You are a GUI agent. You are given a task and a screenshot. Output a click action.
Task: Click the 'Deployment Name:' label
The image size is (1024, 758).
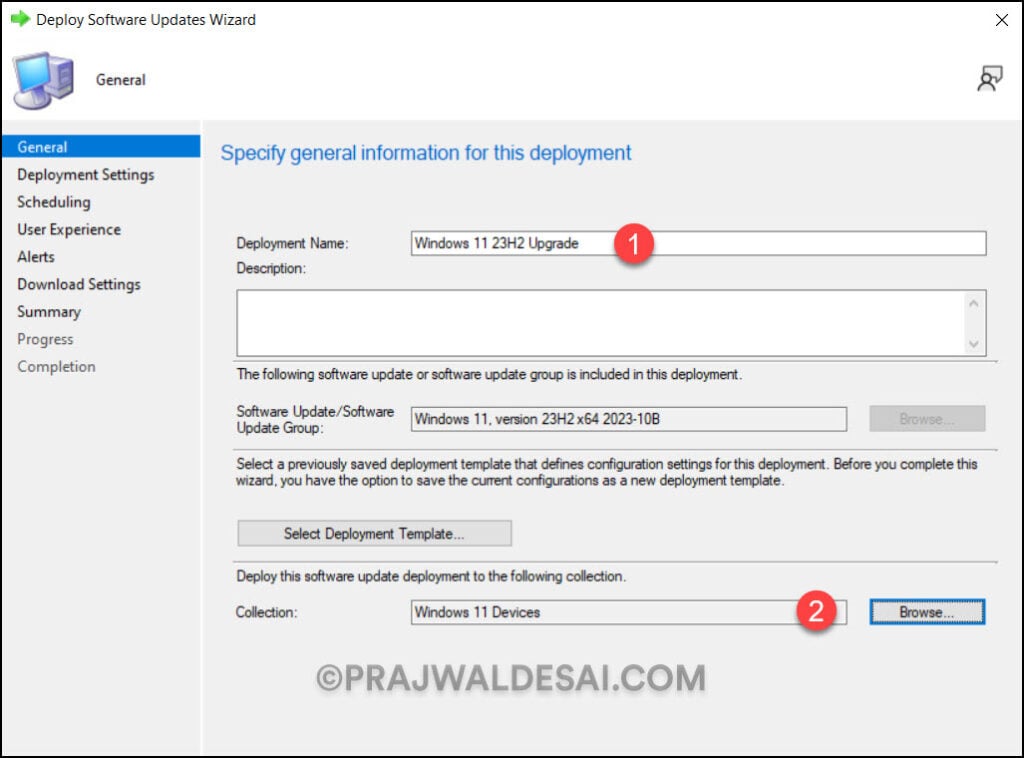click(292, 243)
